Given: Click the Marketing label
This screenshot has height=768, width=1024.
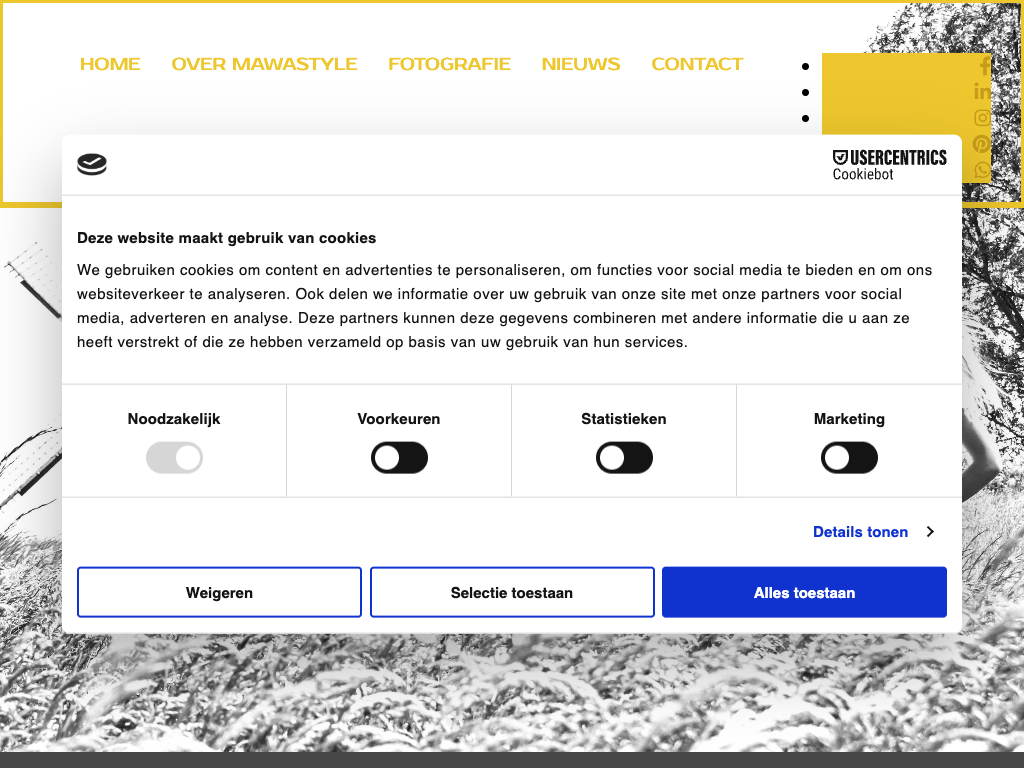Looking at the screenshot, I should tap(849, 419).
